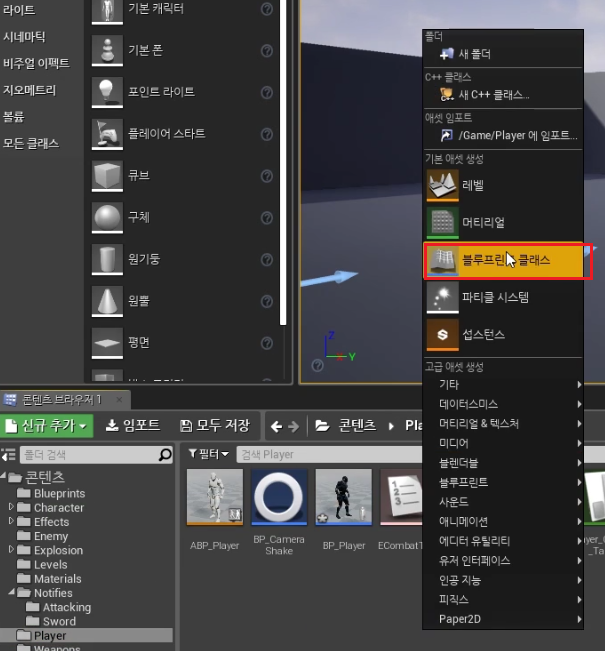Expand 머티리얼 & 텍스처 submenu
This screenshot has height=651, width=605.
click(503, 423)
